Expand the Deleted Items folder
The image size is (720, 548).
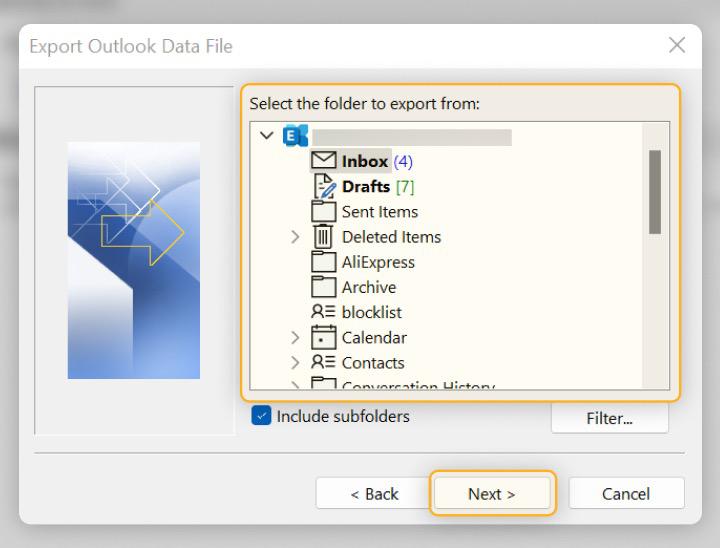pyautogui.click(x=295, y=237)
